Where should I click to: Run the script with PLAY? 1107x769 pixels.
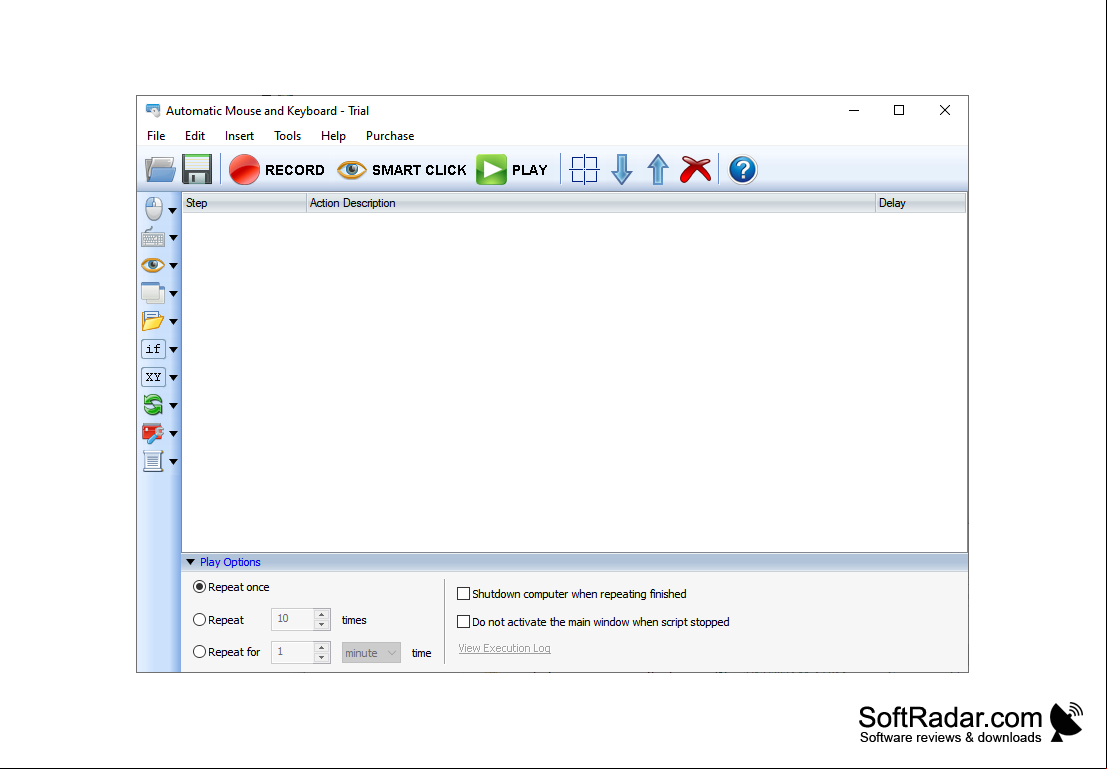click(512, 170)
